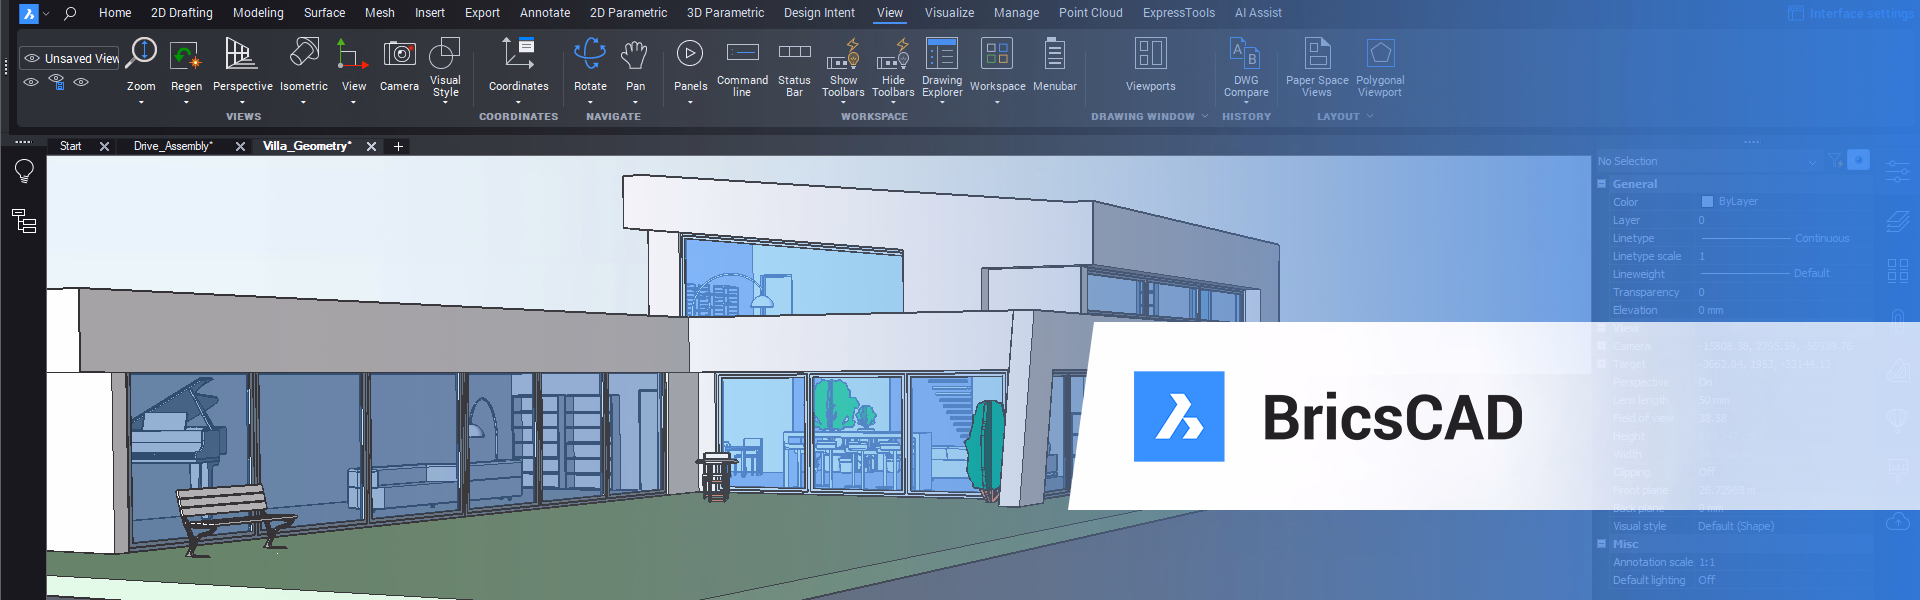Select the Pan hand tool
1920x600 pixels.
point(635,56)
